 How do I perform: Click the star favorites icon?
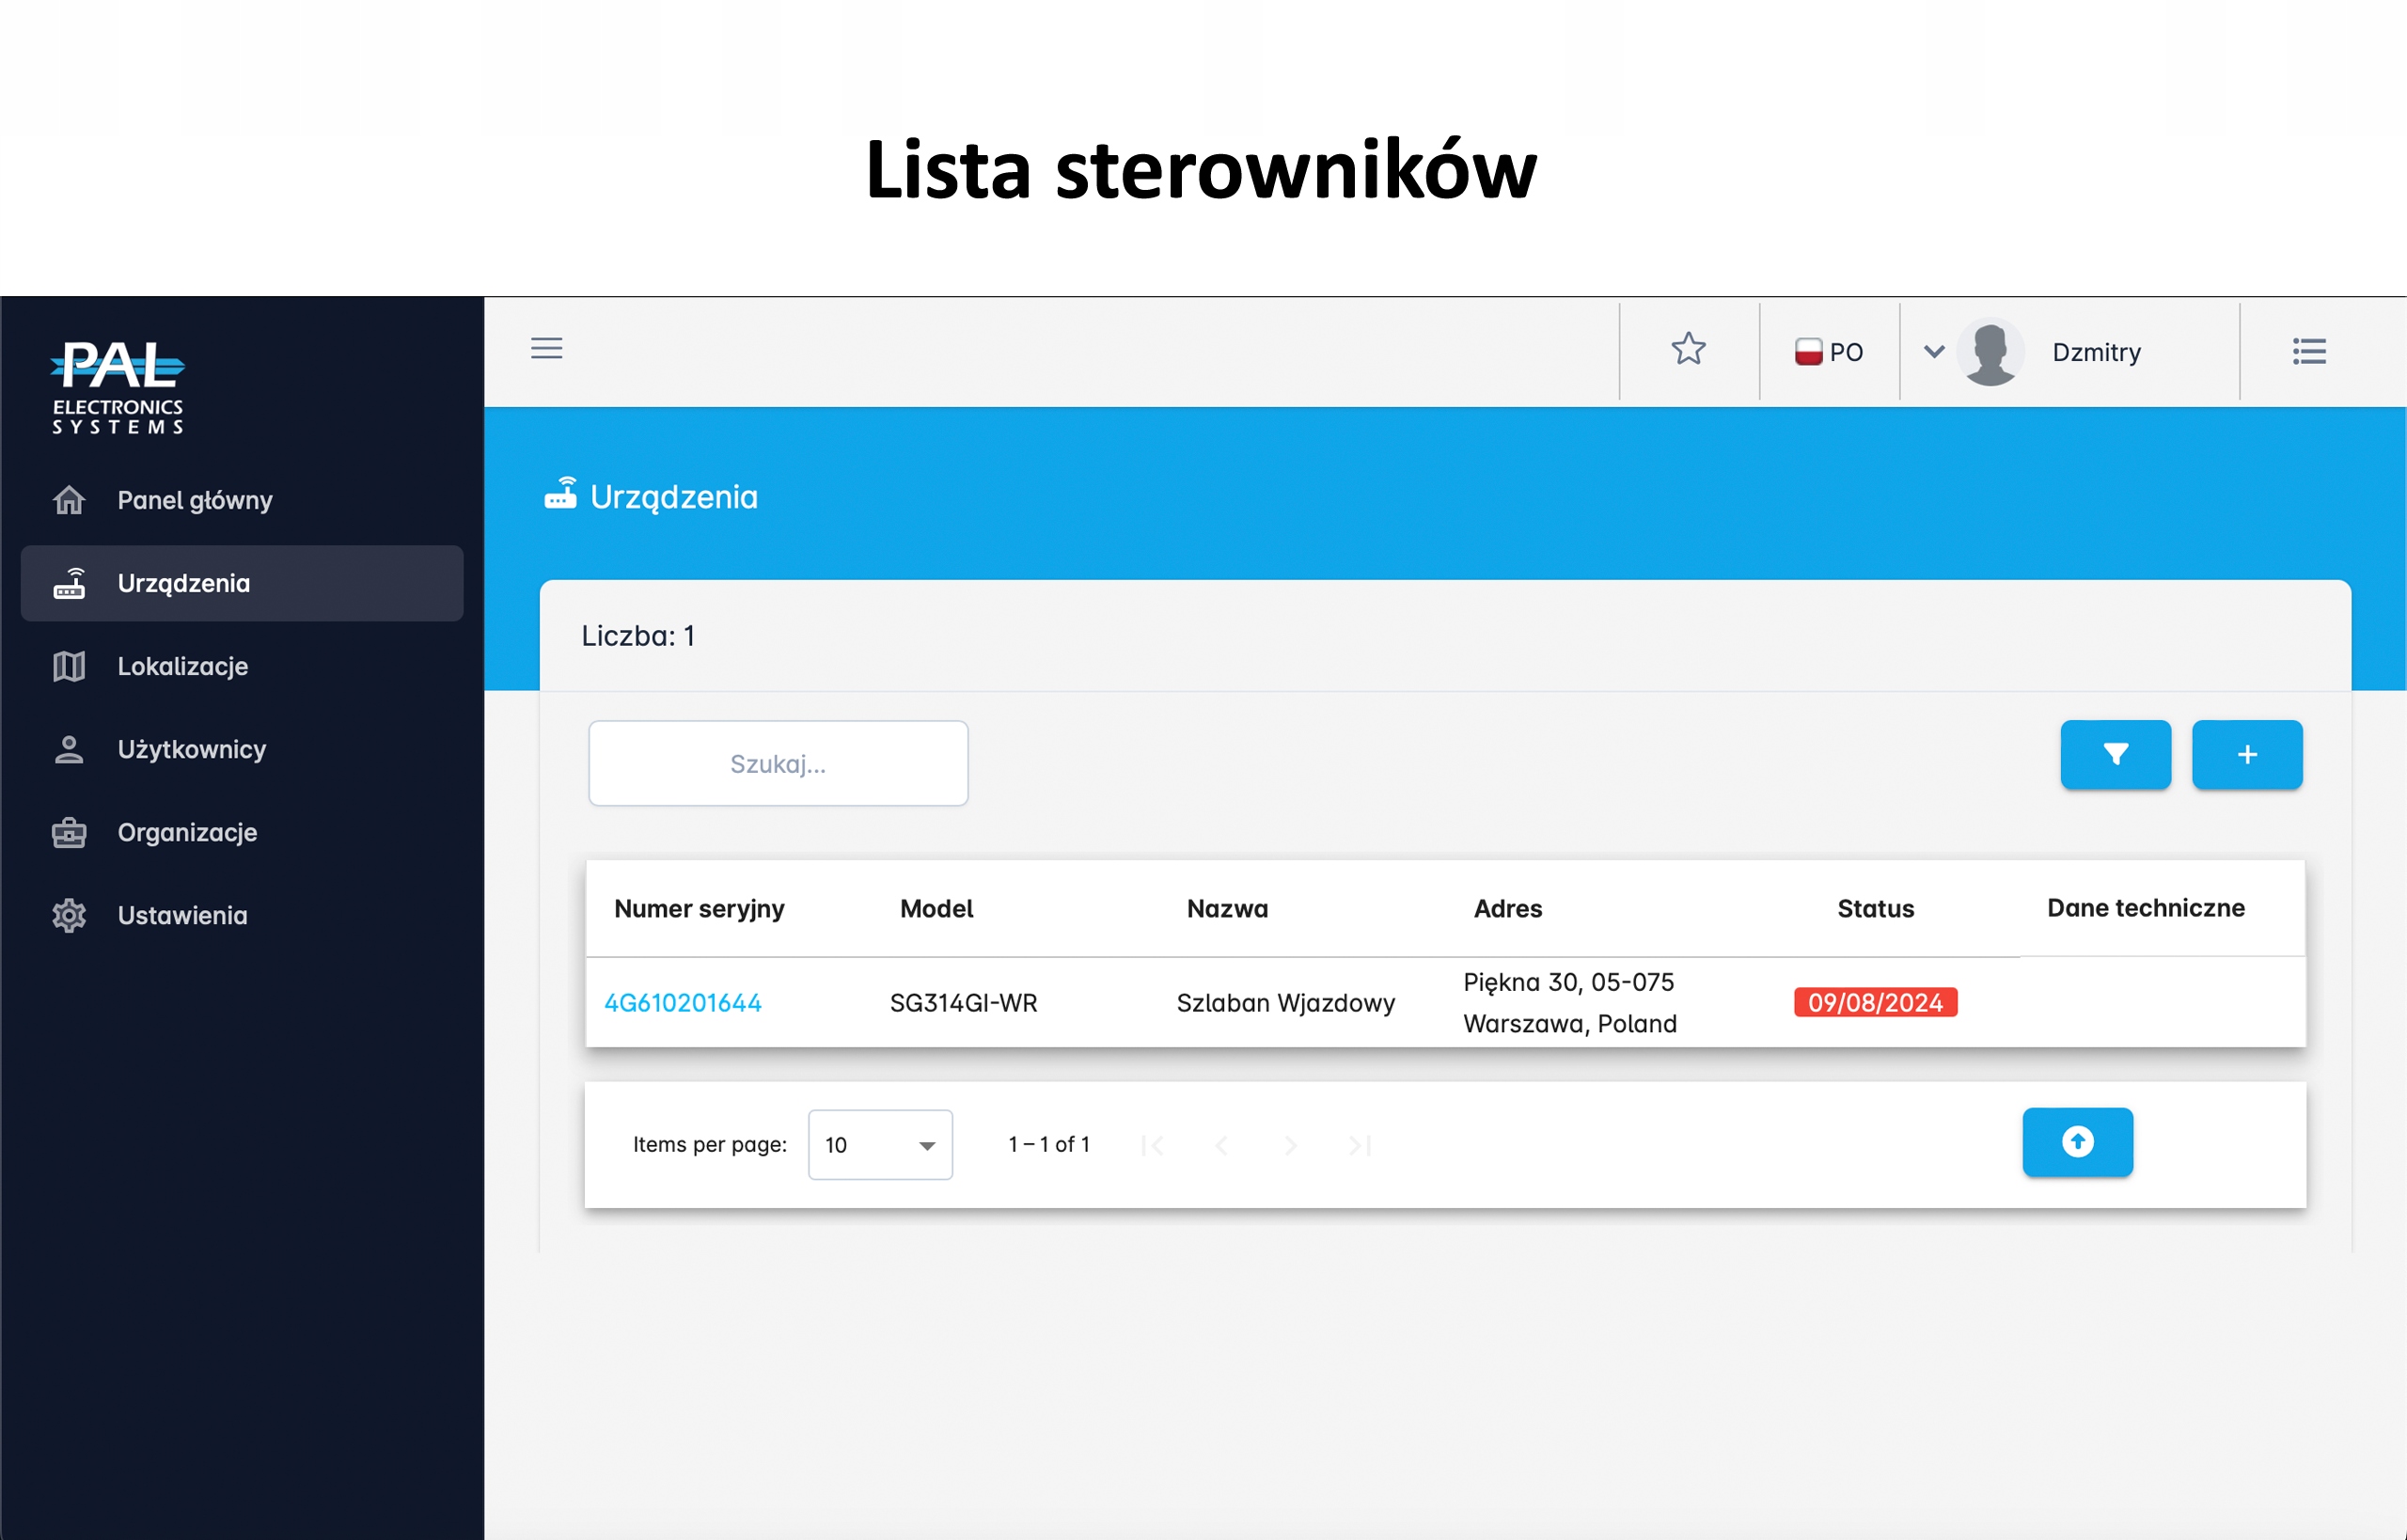1688,349
